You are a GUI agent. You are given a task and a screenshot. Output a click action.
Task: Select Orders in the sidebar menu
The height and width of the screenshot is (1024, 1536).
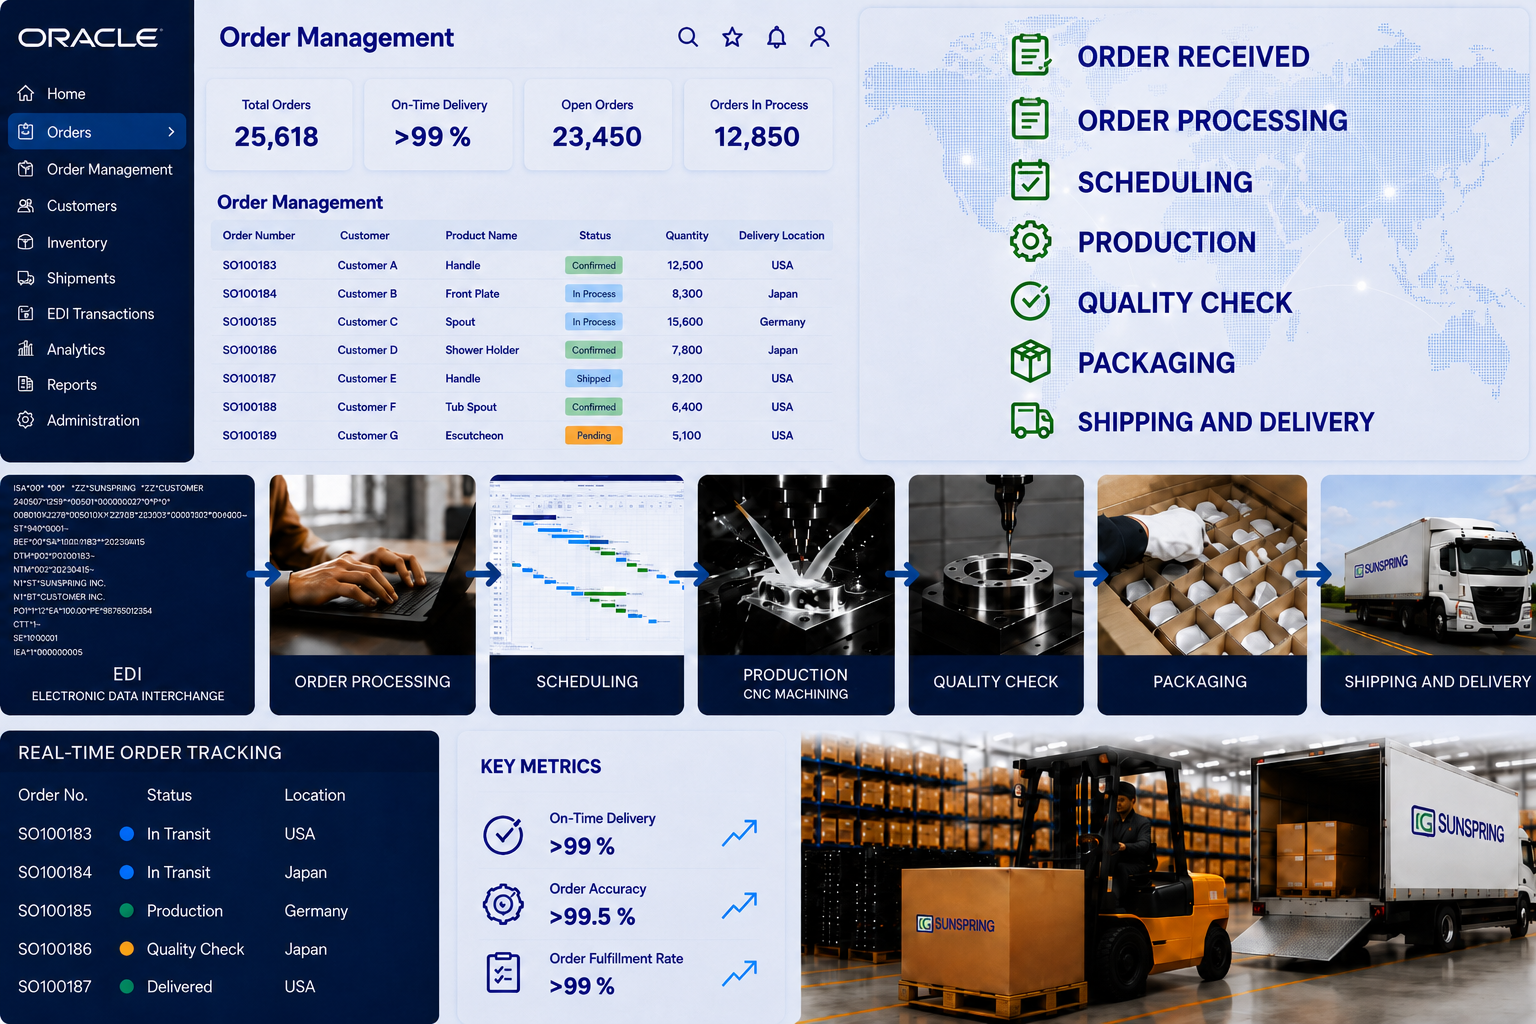pos(97,131)
